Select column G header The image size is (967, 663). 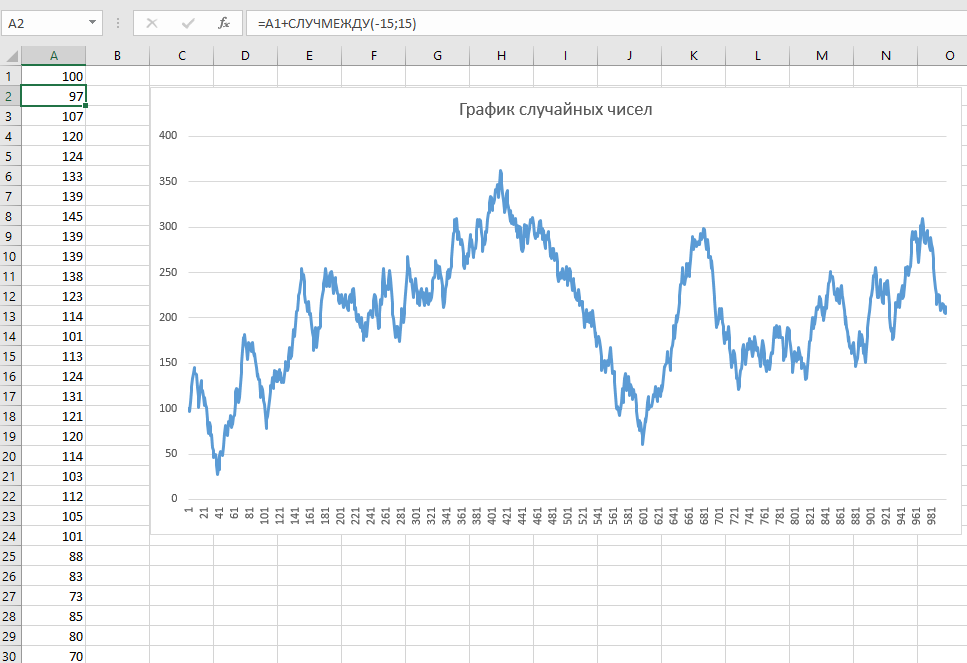tap(438, 56)
